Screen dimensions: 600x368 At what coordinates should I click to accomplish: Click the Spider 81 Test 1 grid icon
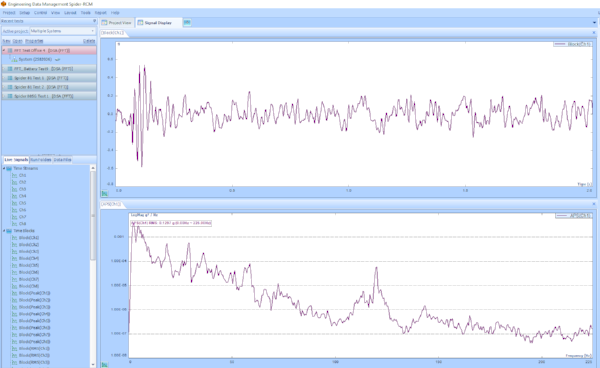pyautogui.click(x=10, y=78)
